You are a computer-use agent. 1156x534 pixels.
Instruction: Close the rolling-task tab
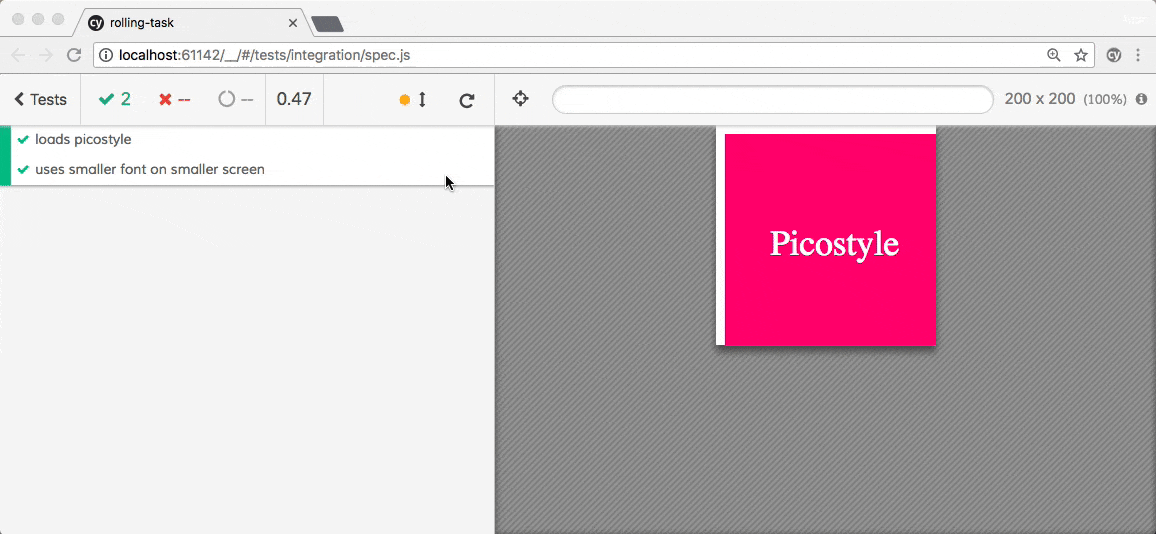click(x=293, y=23)
